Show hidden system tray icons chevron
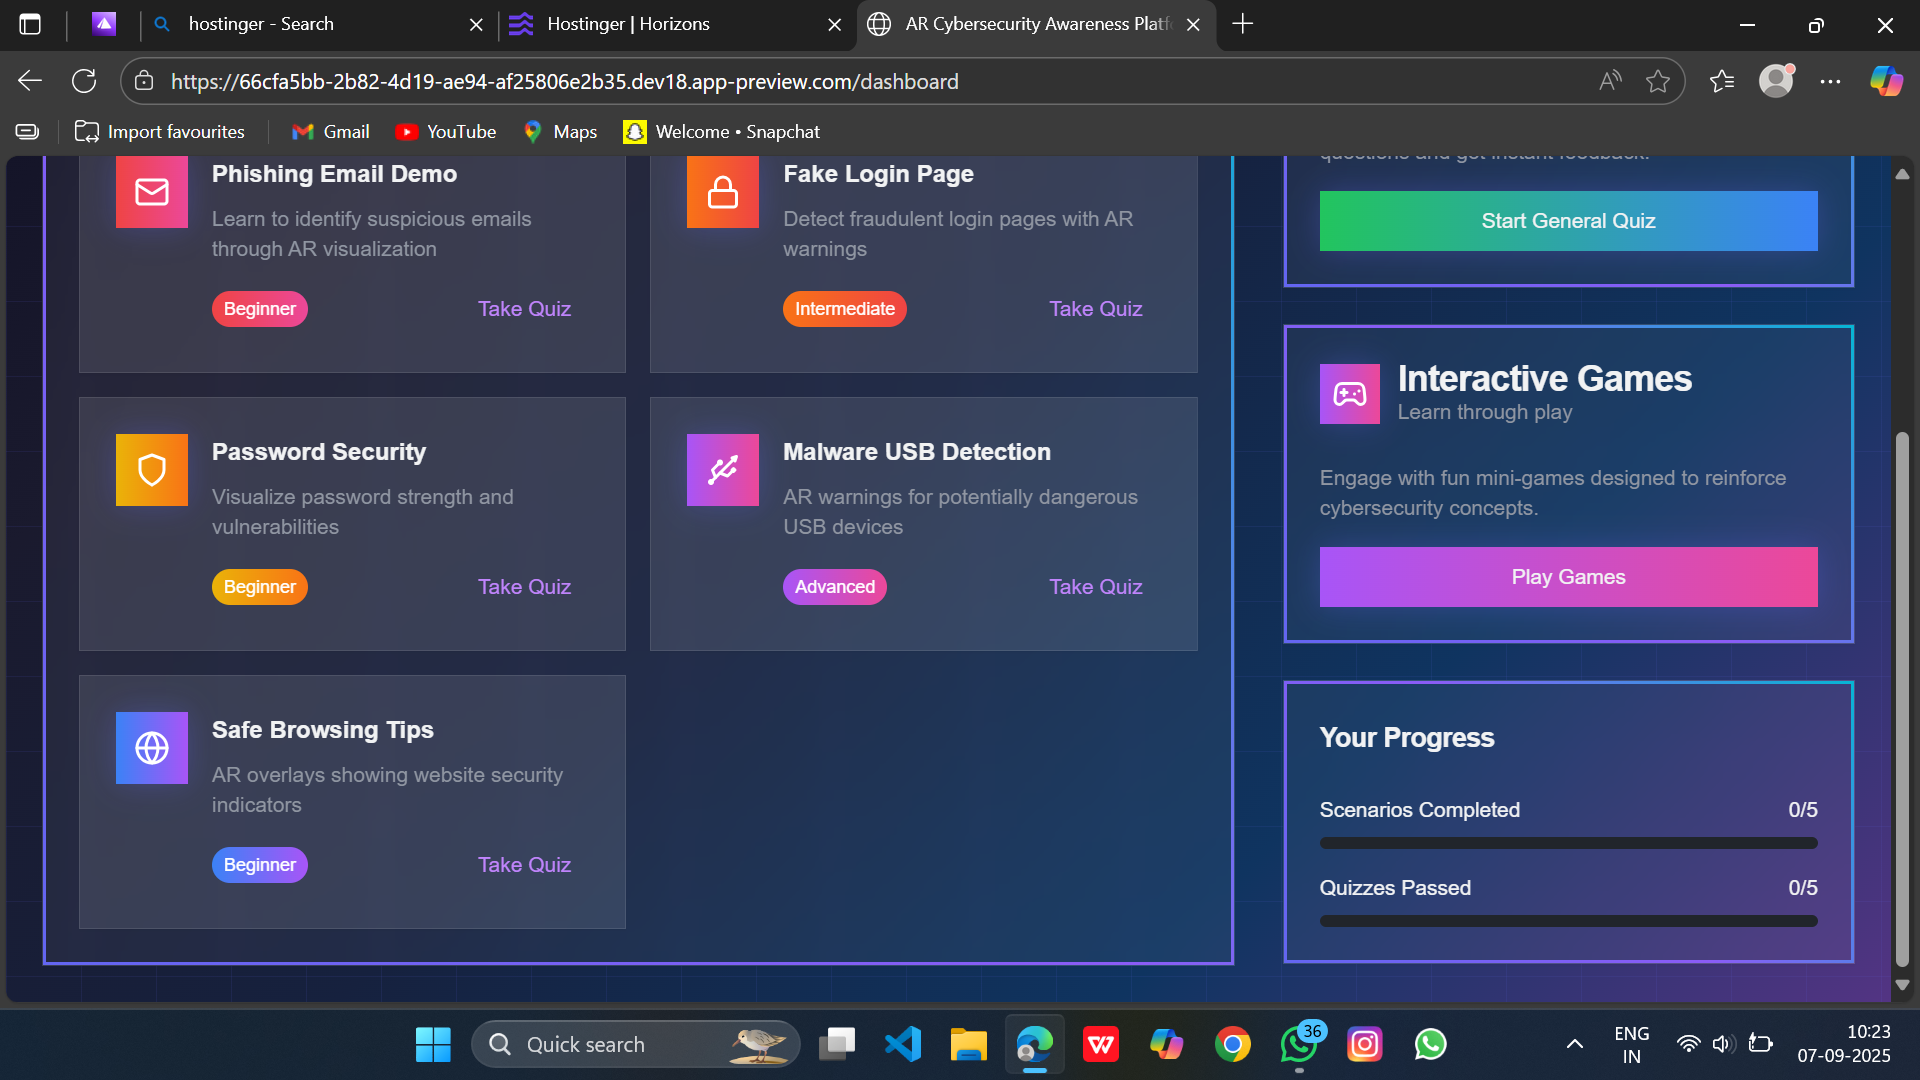Screen dimensions: 1920x1080 pos(1574,1045)
